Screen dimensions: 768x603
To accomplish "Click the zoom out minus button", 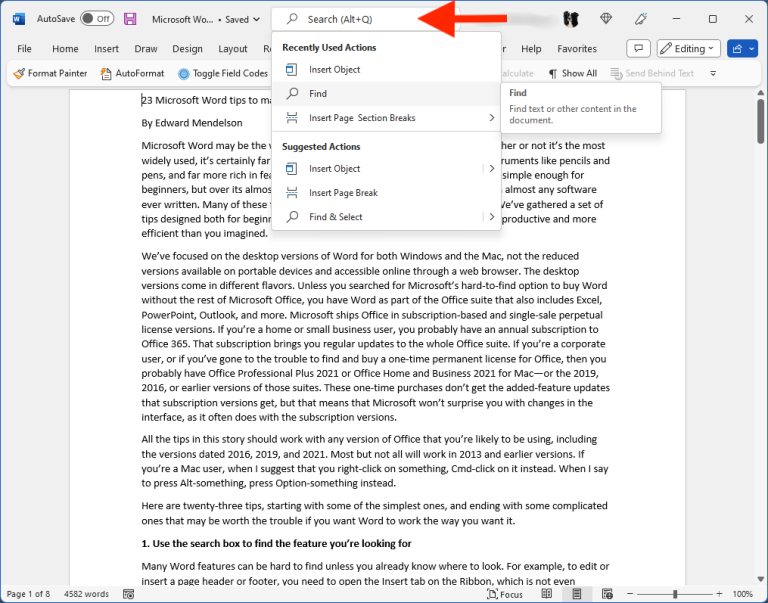I will (x=630, y=594).
